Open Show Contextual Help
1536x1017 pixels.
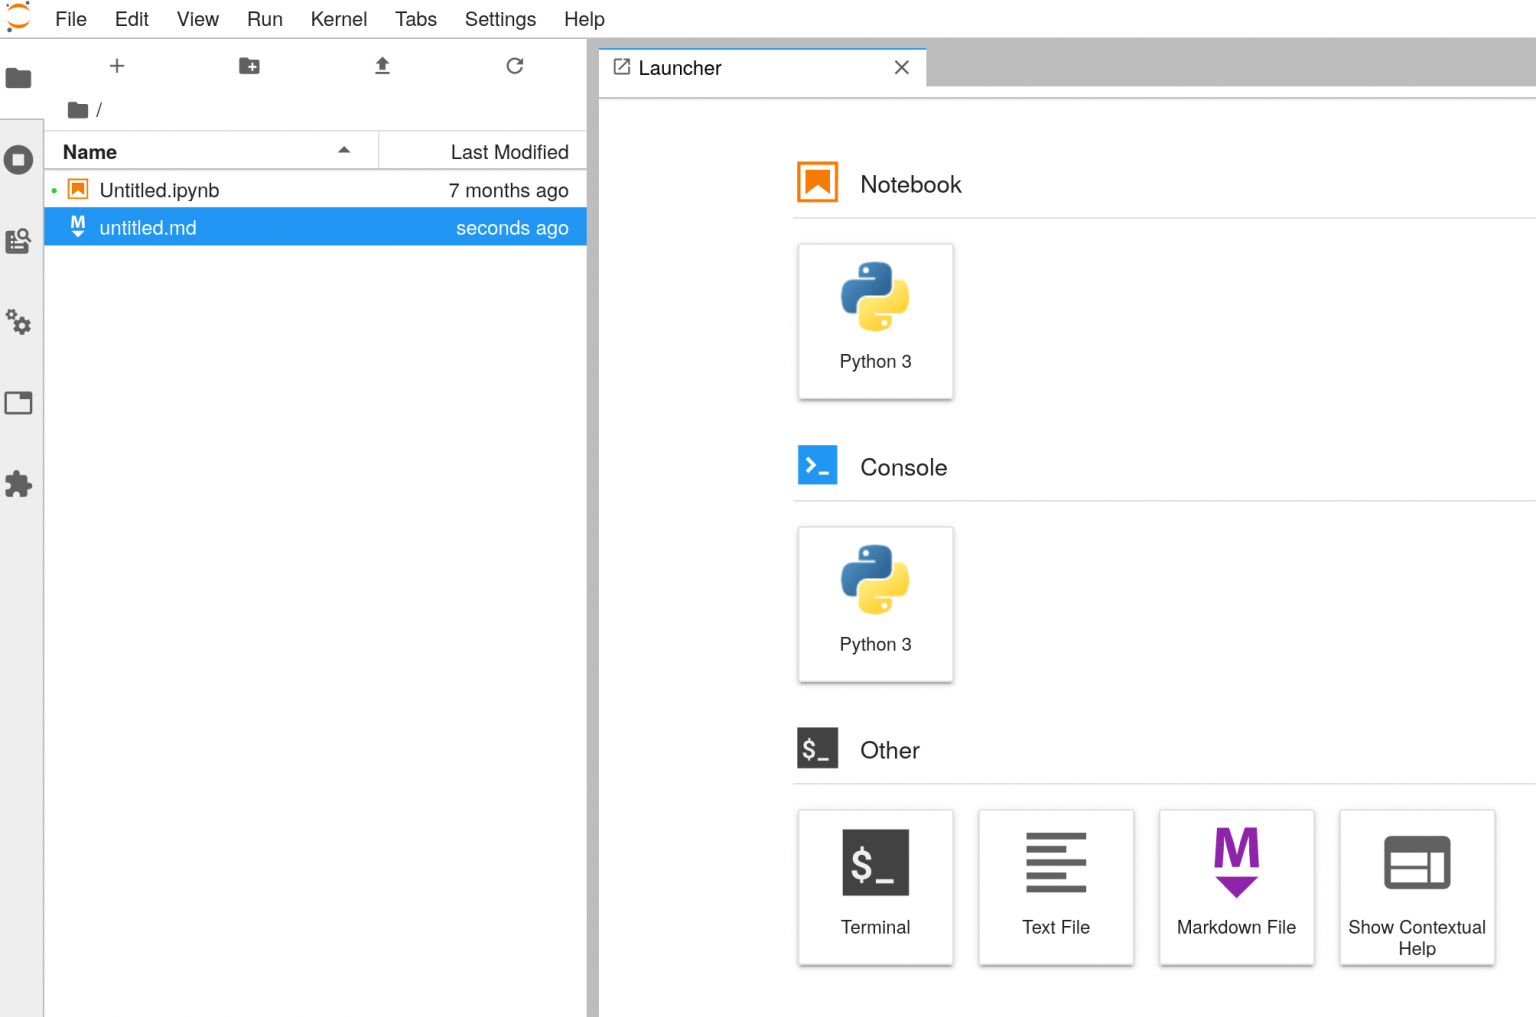tap(1416, 887)
